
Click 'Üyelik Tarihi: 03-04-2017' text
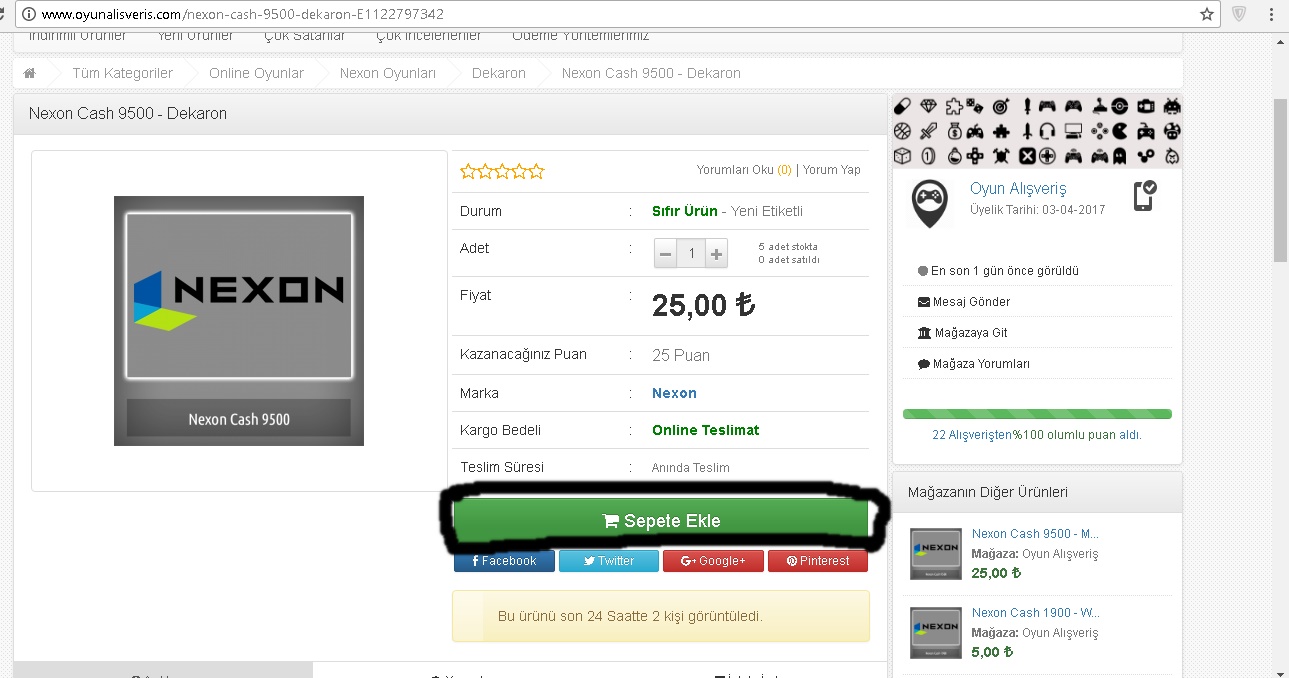click(1038, 210)
